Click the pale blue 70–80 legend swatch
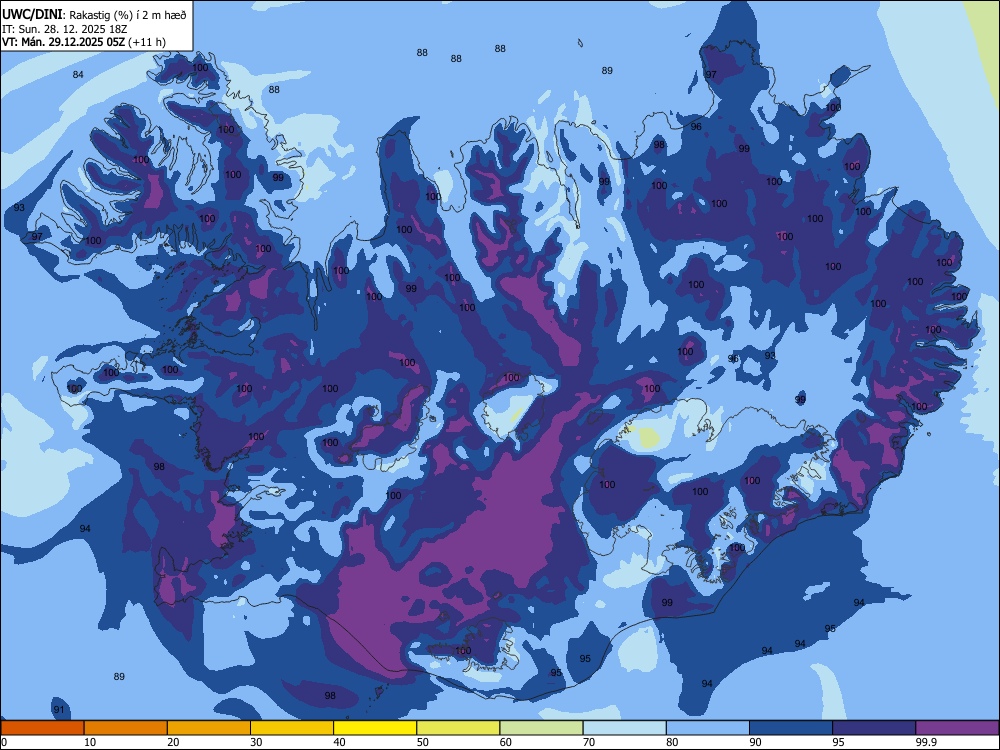 pyautogui.click(x=625, y=728)
